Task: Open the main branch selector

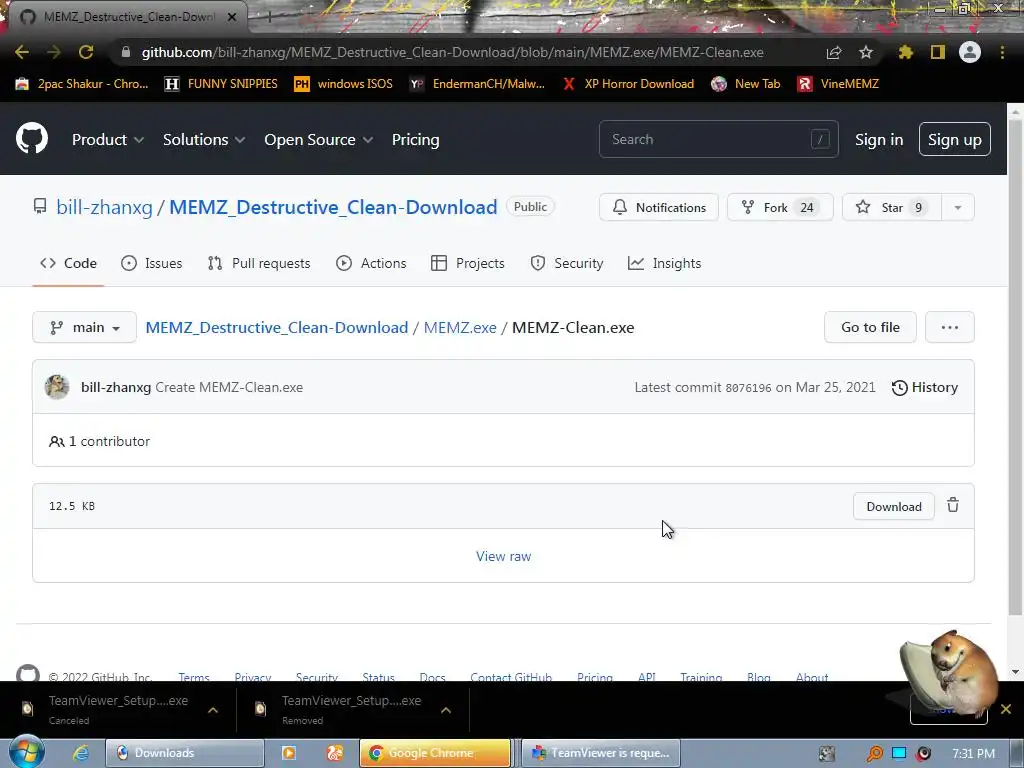Action: pos(84,327)
